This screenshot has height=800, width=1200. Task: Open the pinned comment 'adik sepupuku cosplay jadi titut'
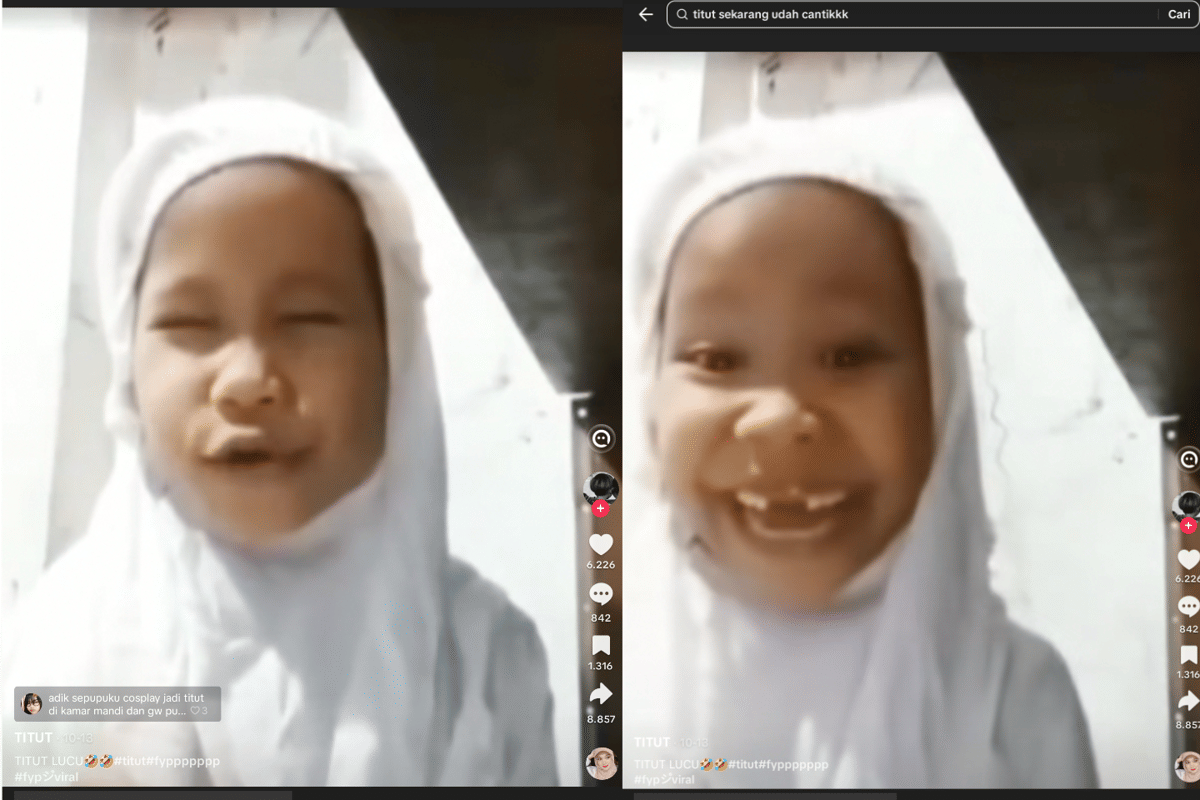point(117,704)
